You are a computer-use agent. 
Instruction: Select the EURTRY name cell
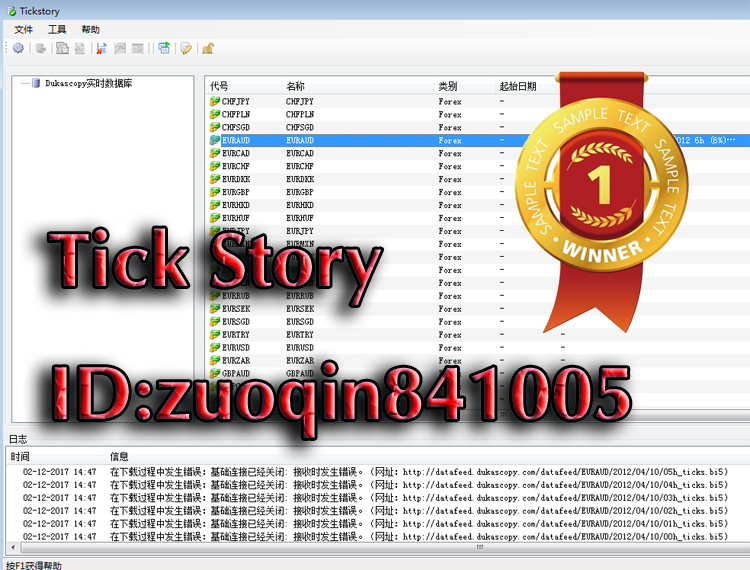point(300,334)
